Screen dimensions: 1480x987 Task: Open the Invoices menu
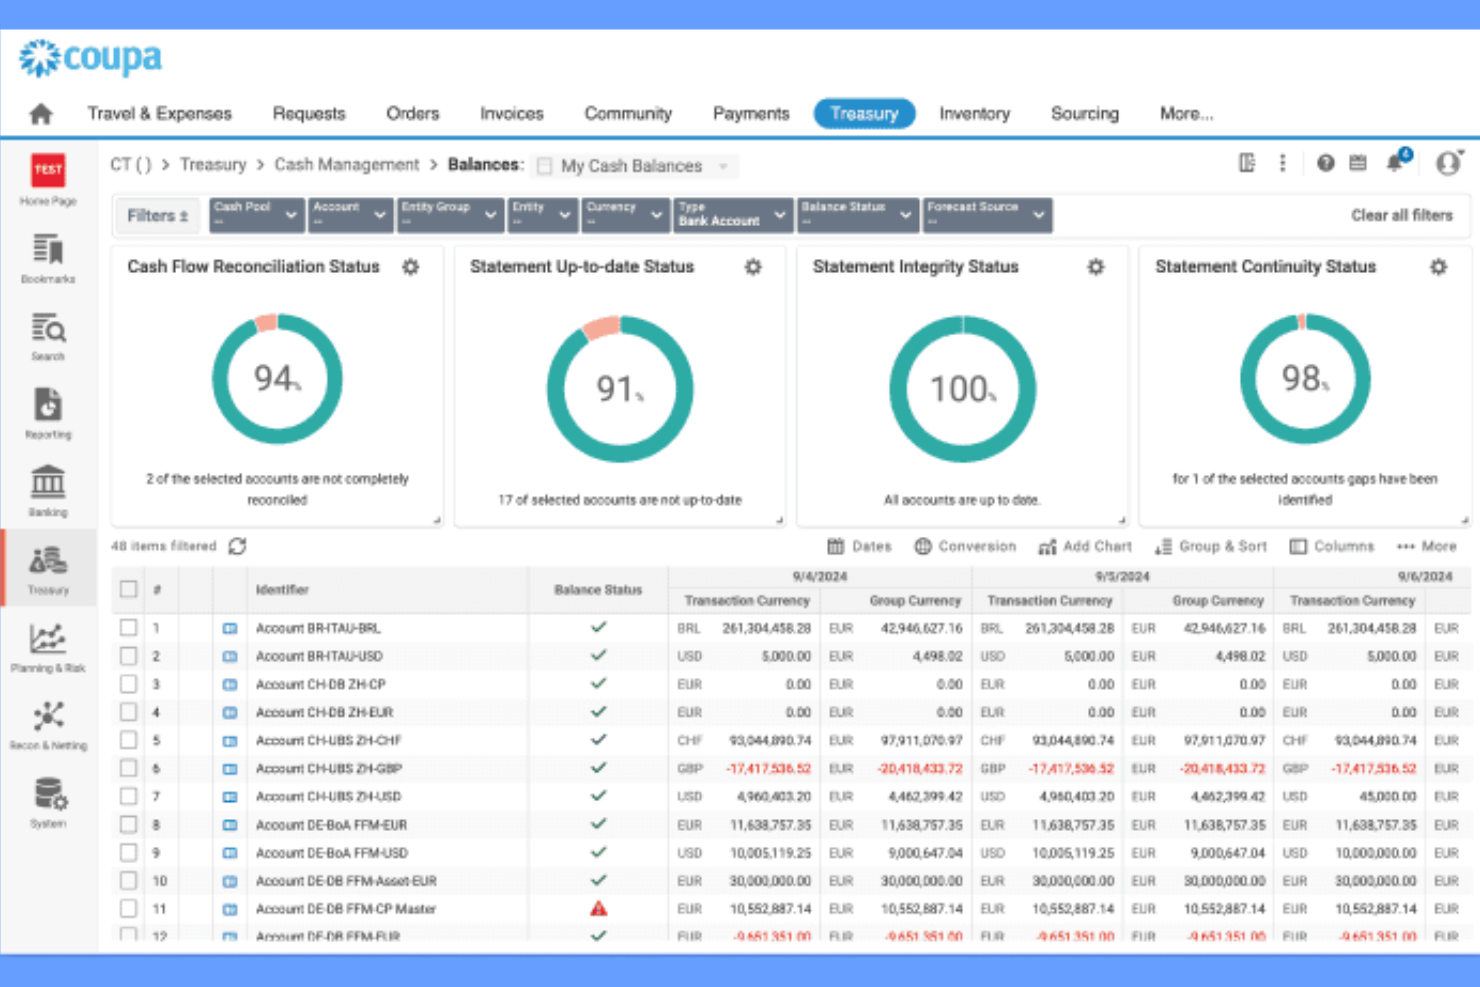511,113
